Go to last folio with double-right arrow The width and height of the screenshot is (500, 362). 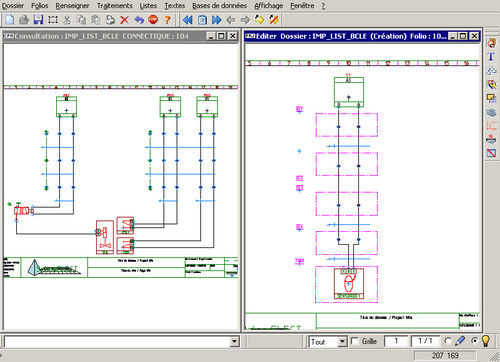point(216,20)
